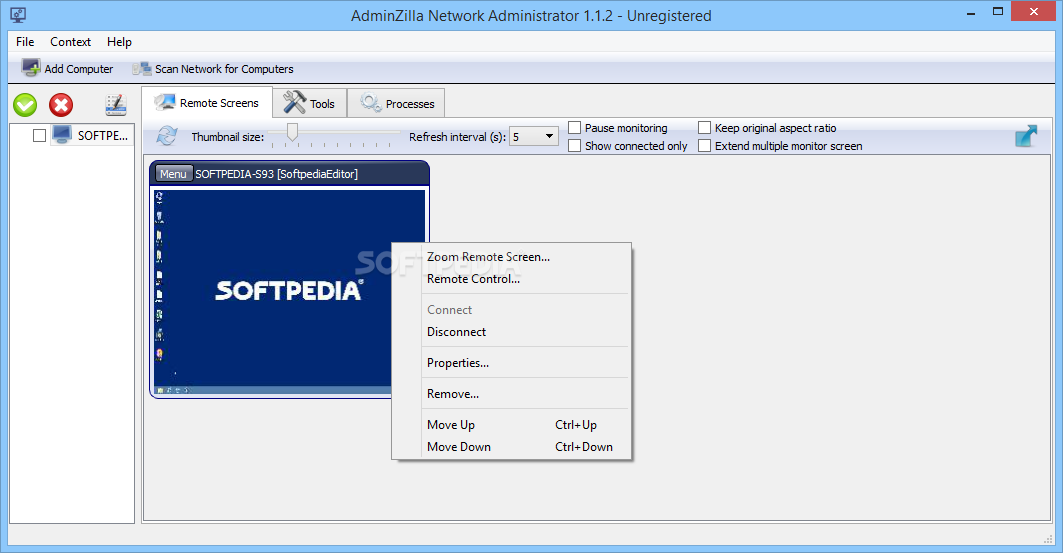The image size is (1063, 553).
Task: Enable Pause monitoring checkbox
Action: click(574, 127)
